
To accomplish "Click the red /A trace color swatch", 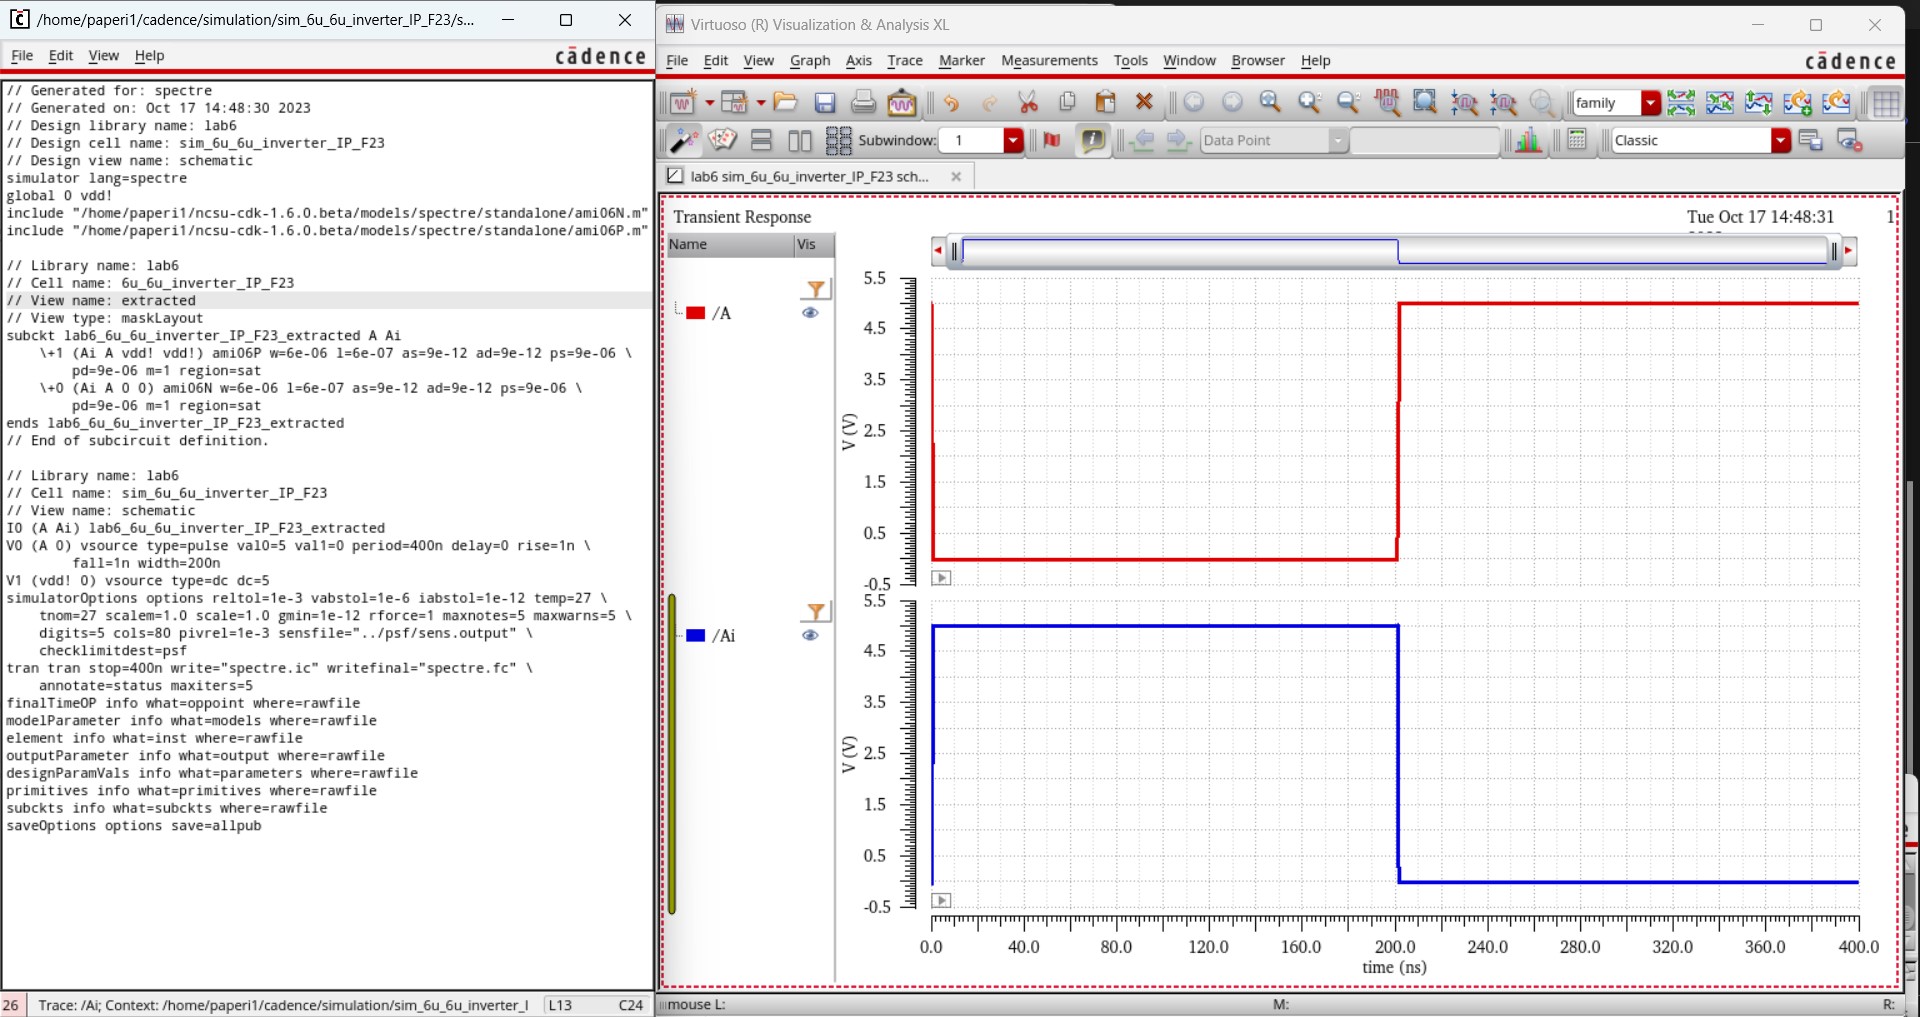I will 696,313.
